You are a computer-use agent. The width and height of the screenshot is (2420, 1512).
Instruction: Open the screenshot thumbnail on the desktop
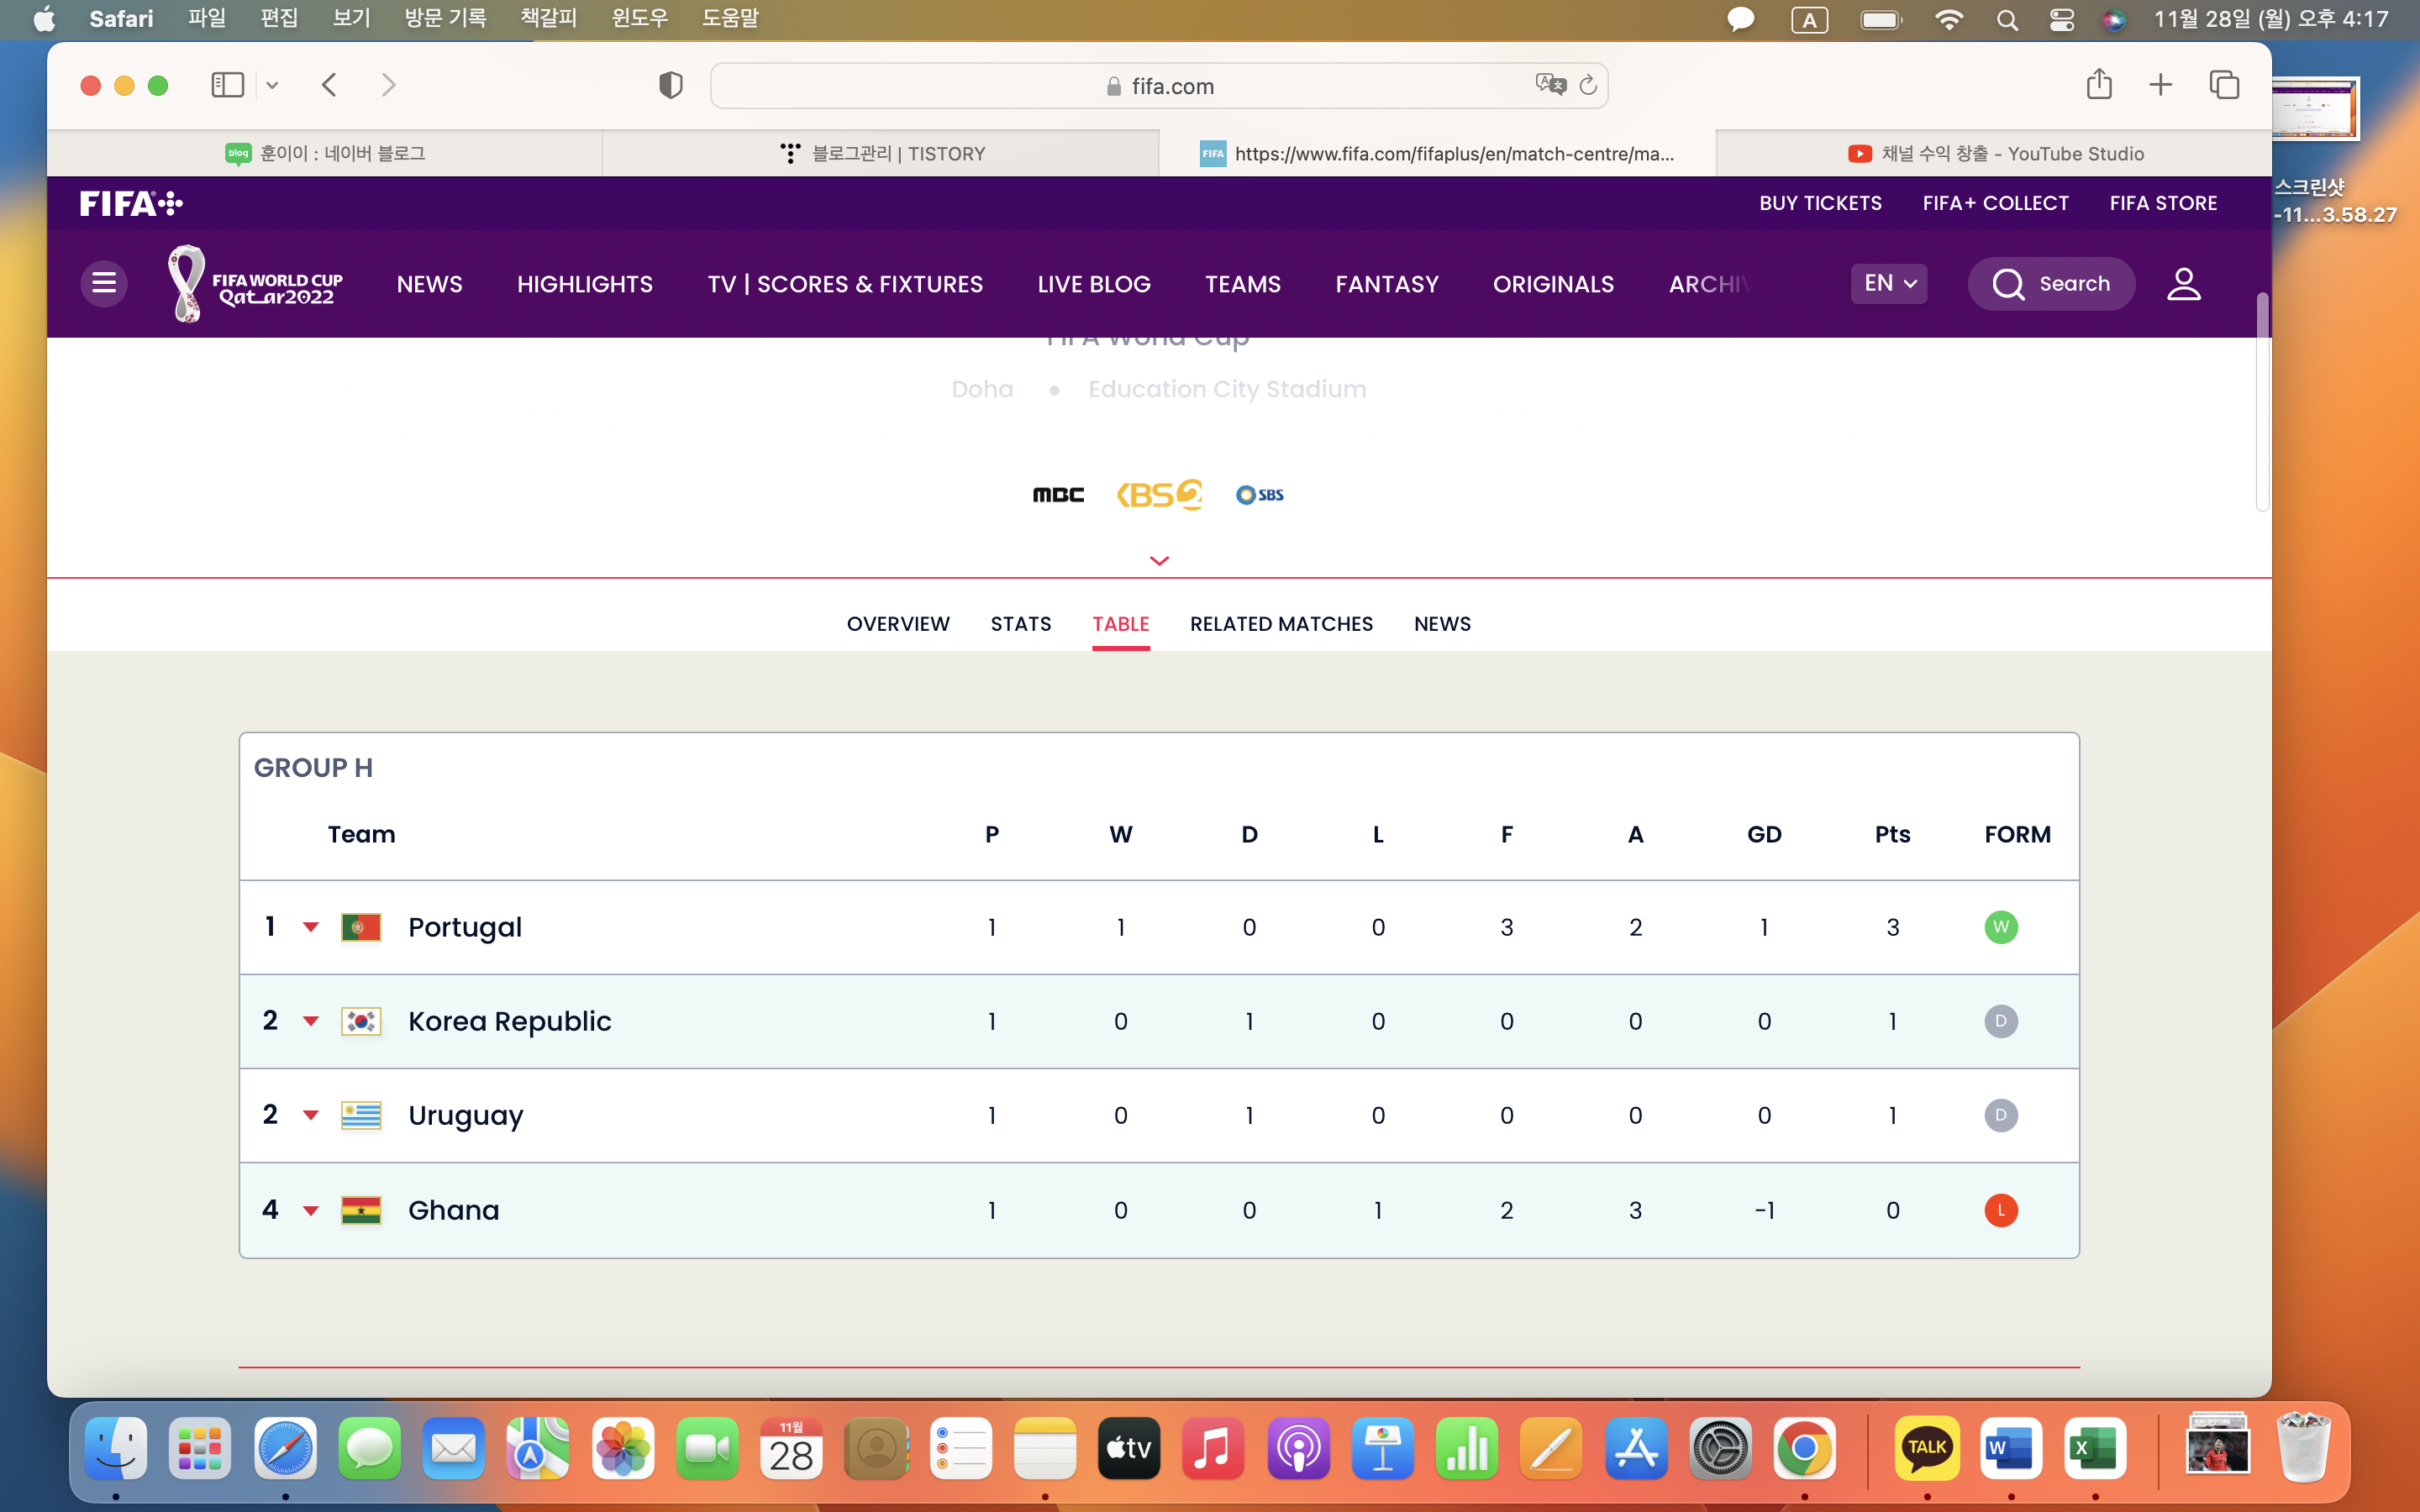pyautogui.click(x=2314, y=108)
